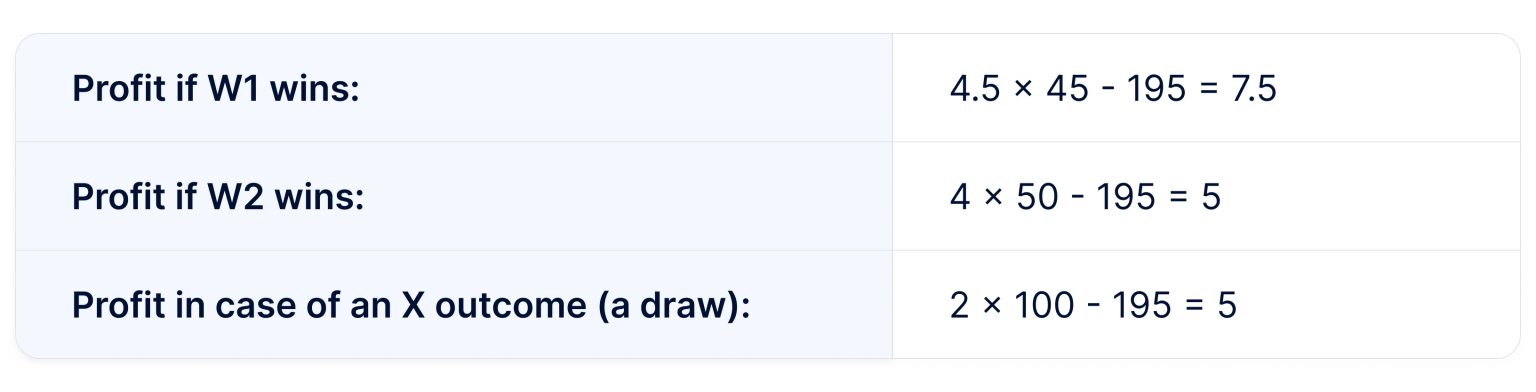Click the "Profit if W1 wins:" label
Screen dimensions: 1536x392
215,90
